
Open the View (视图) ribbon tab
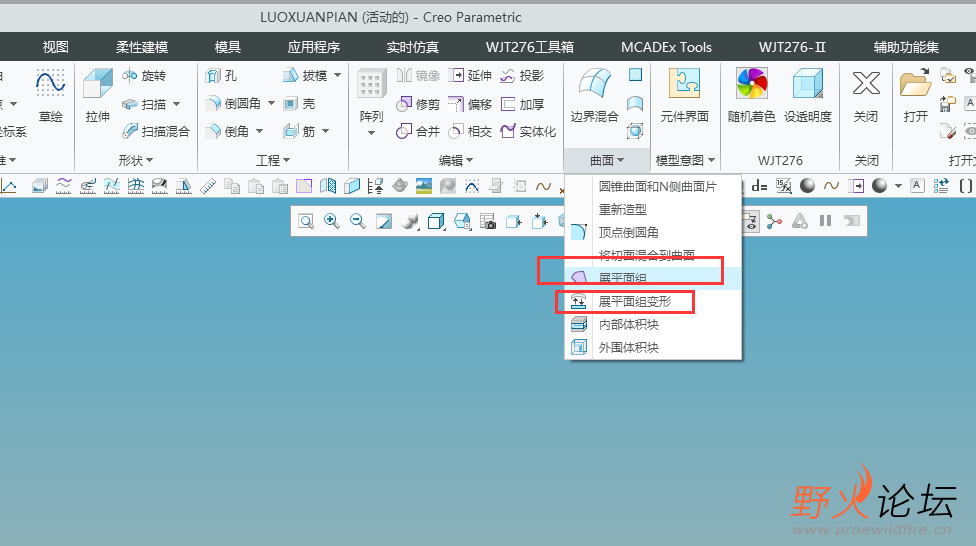pos(55,47)
